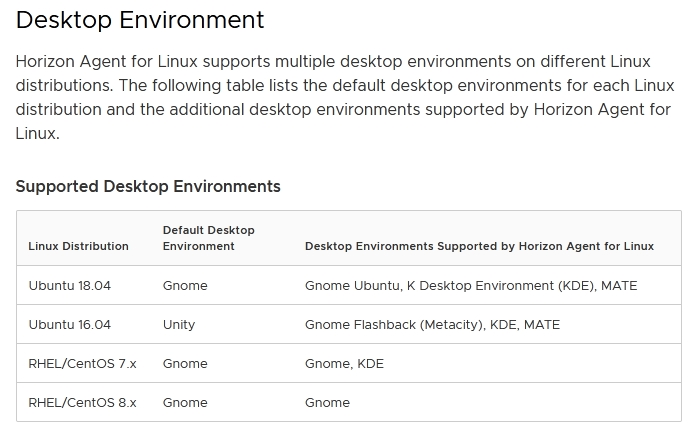Select the Ubuntu 16.04 cell

tap(70, 324)
